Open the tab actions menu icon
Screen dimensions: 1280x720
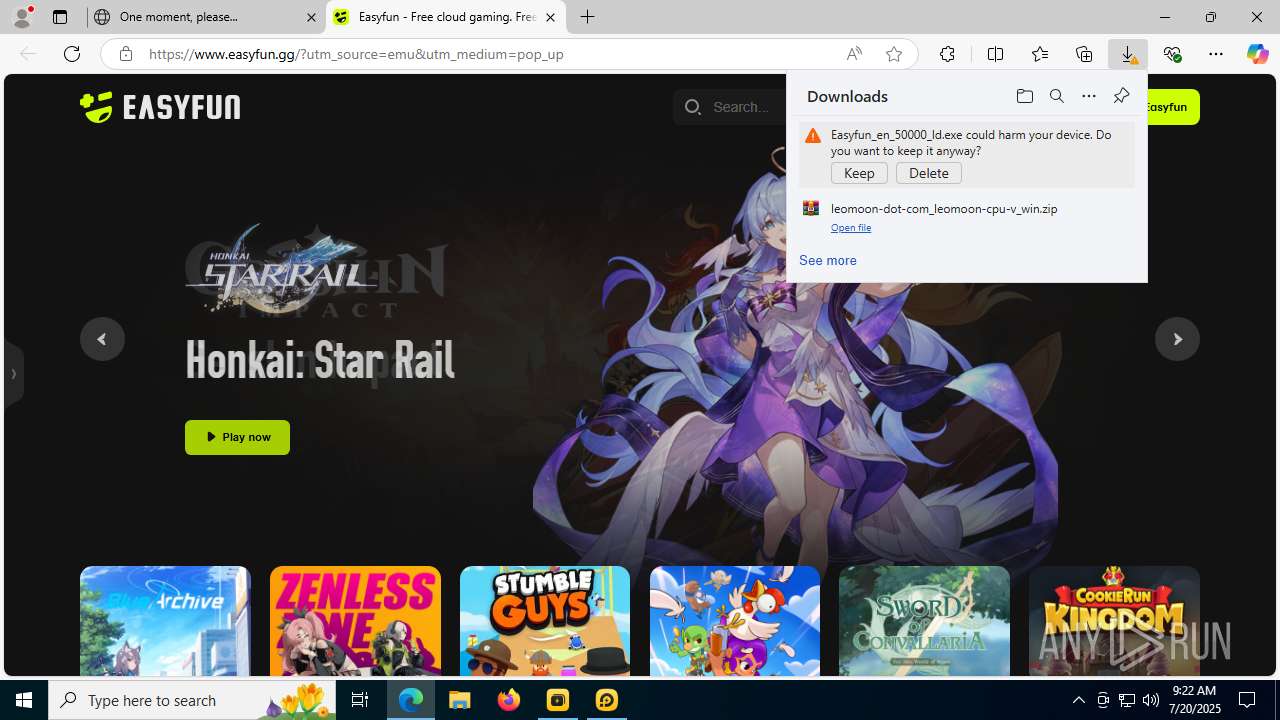point(60,17)
